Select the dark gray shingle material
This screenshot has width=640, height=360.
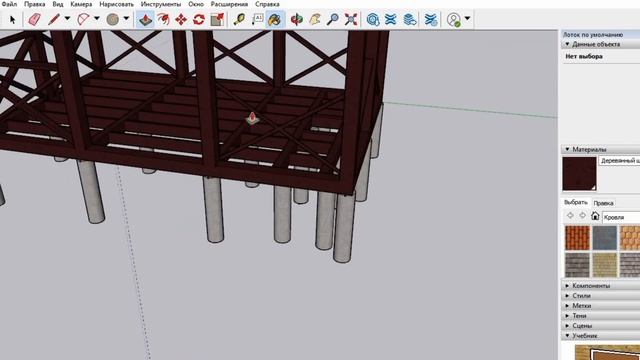578,264
